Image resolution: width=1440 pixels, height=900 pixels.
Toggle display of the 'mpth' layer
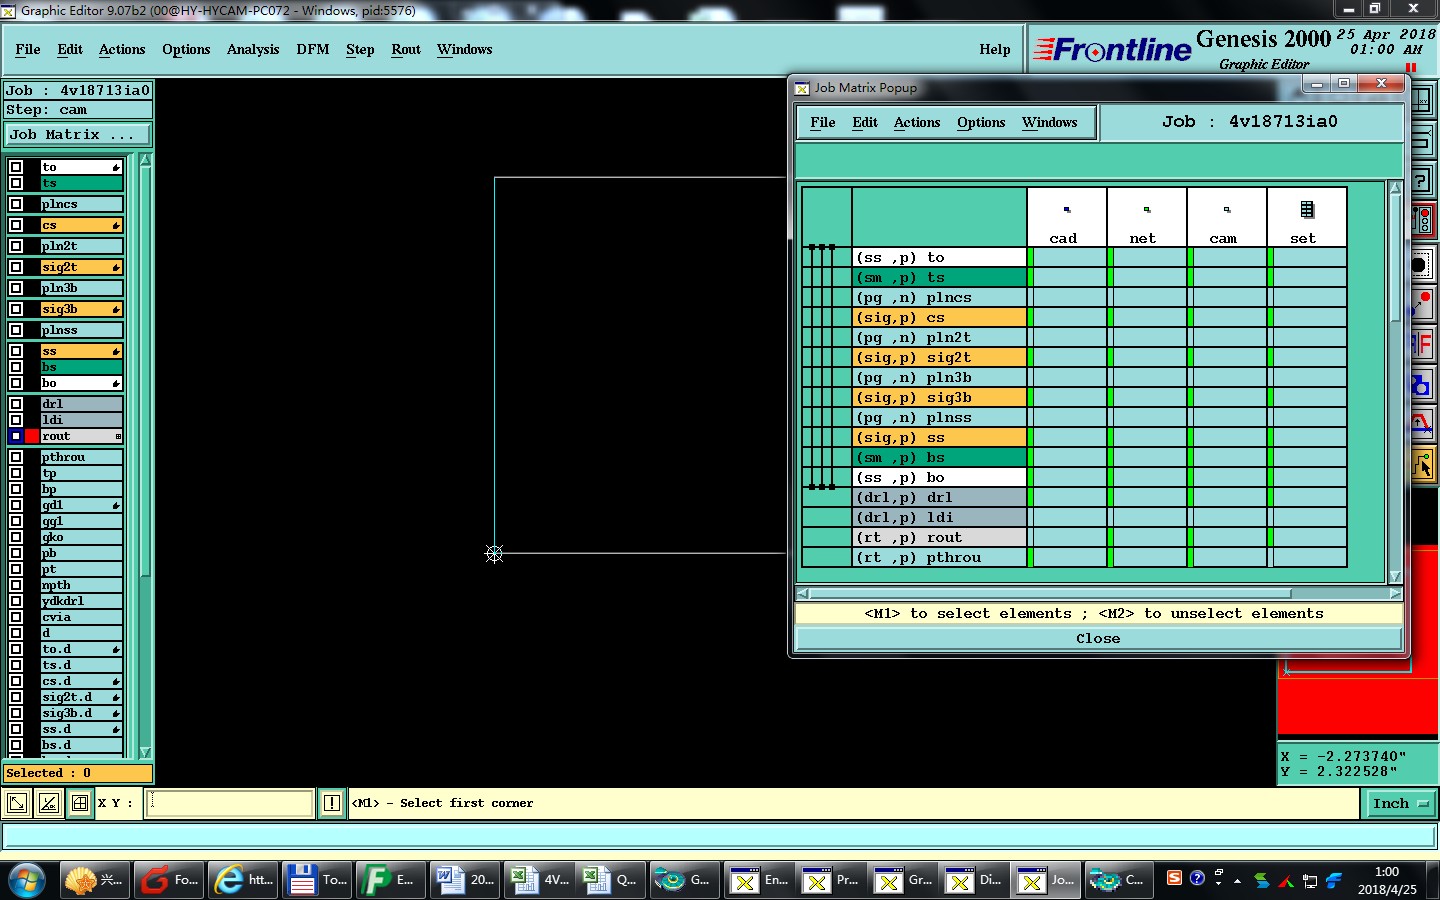coord(16,585)
